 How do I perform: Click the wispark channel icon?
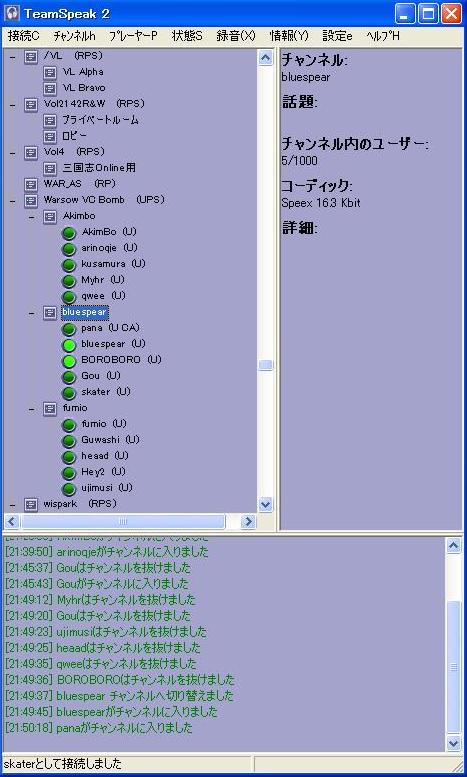[31, 504]
